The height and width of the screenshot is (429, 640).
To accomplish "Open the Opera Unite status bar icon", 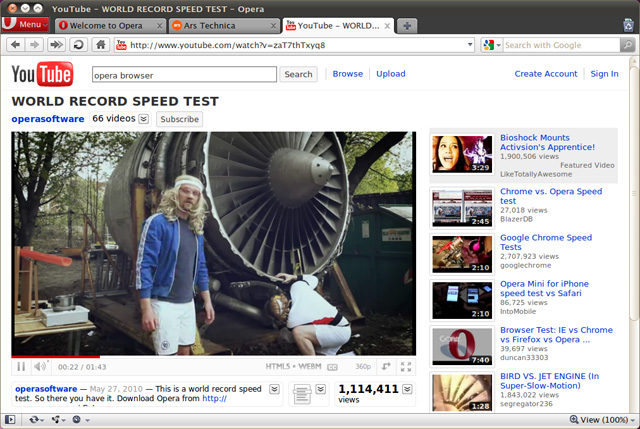I will 59,420.
